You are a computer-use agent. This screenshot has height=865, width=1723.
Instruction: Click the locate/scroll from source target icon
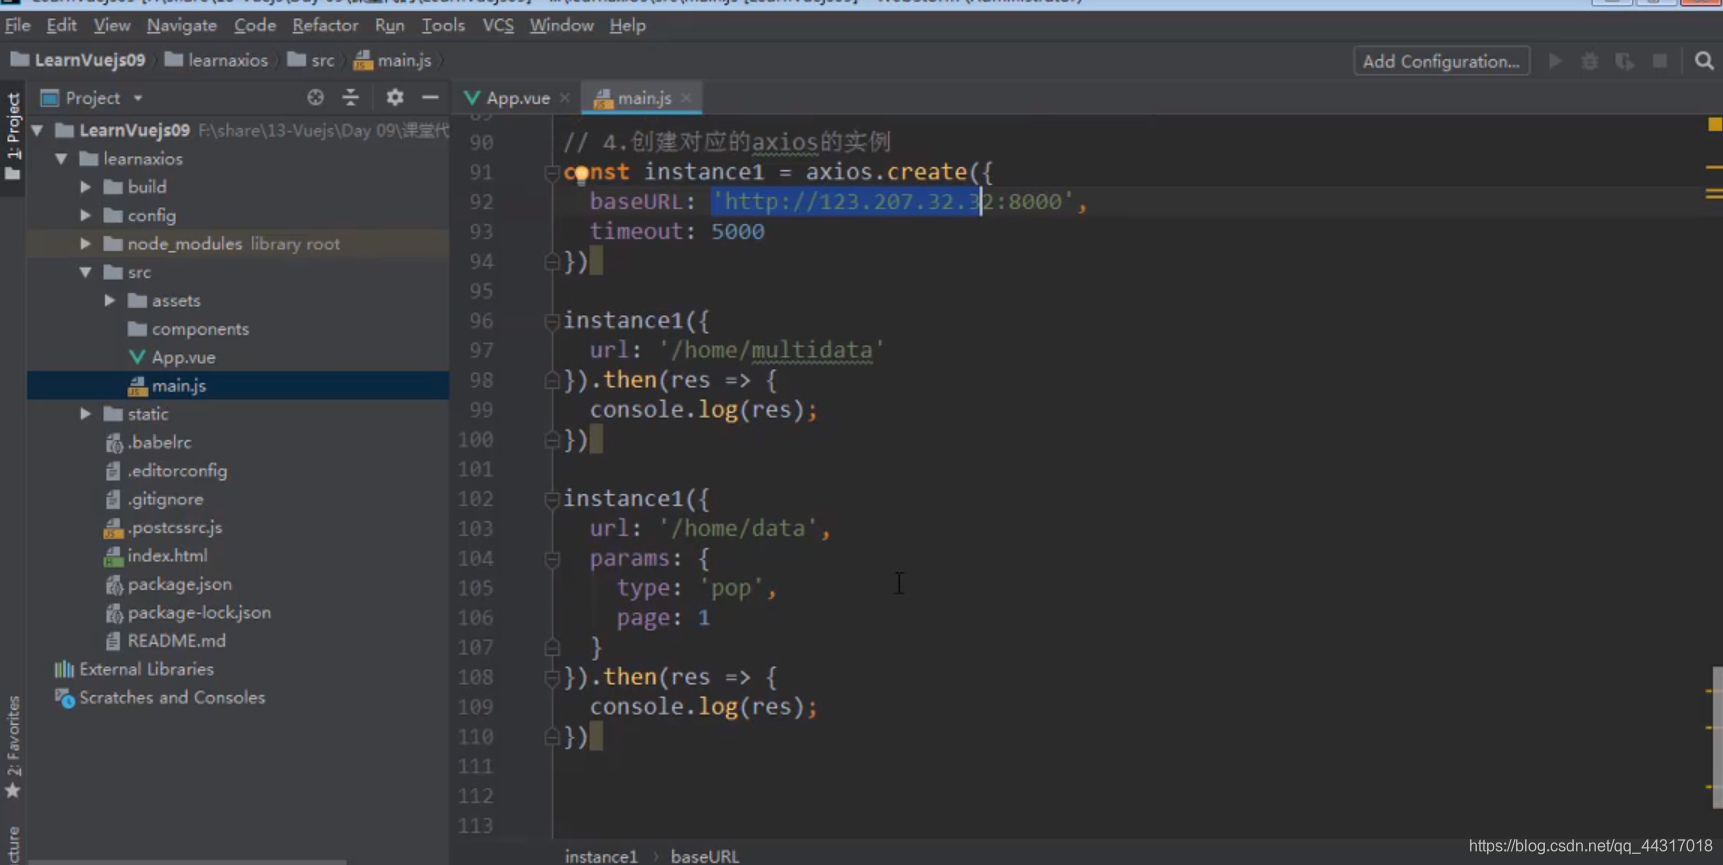[315, 97]
